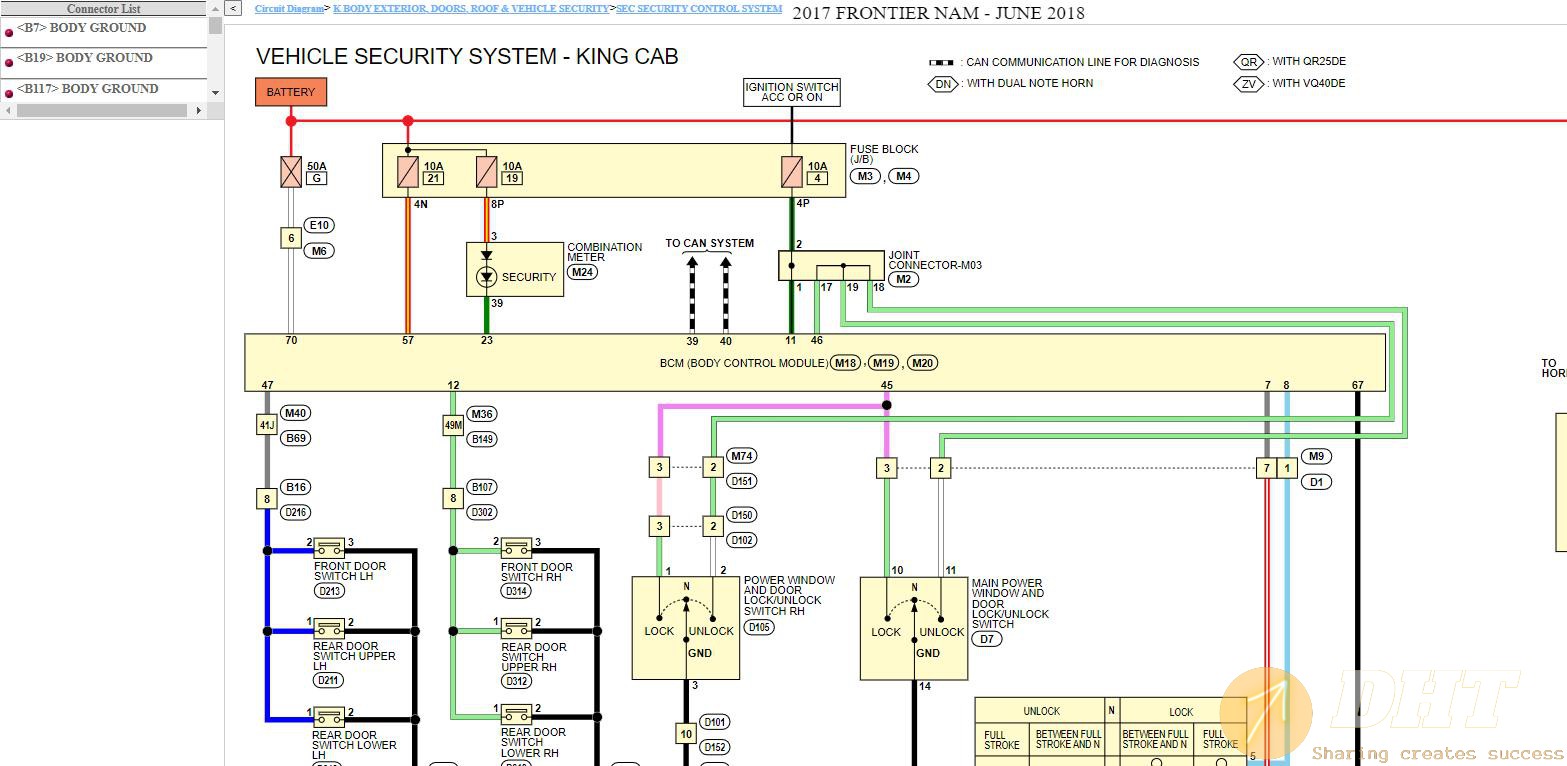Click the BCM (BODY CONTROL MODULE) label
1567x766 pixels.
[743, 363]
